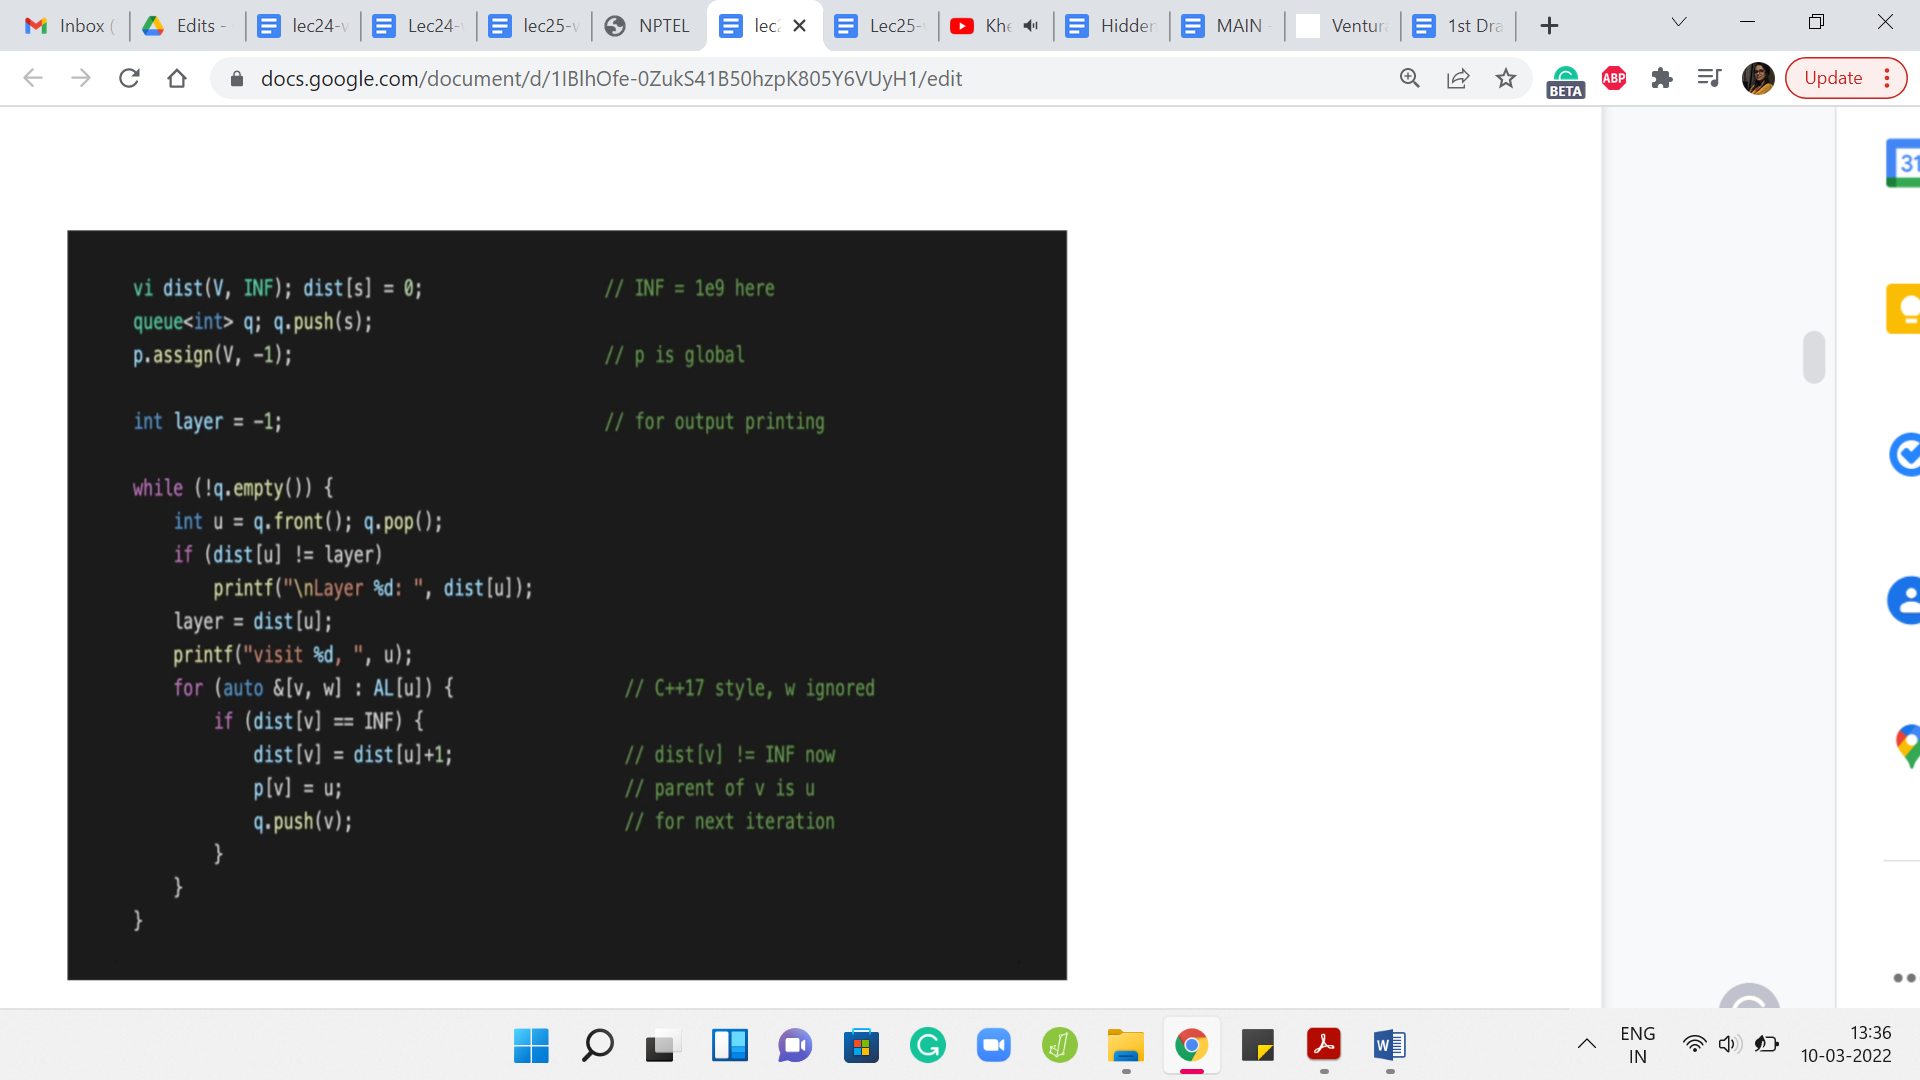Image resolution: width=1920 pixels, height=1080 pixels.
Task: Open the Extensions puzzle icon
Action: (1662, 78)
